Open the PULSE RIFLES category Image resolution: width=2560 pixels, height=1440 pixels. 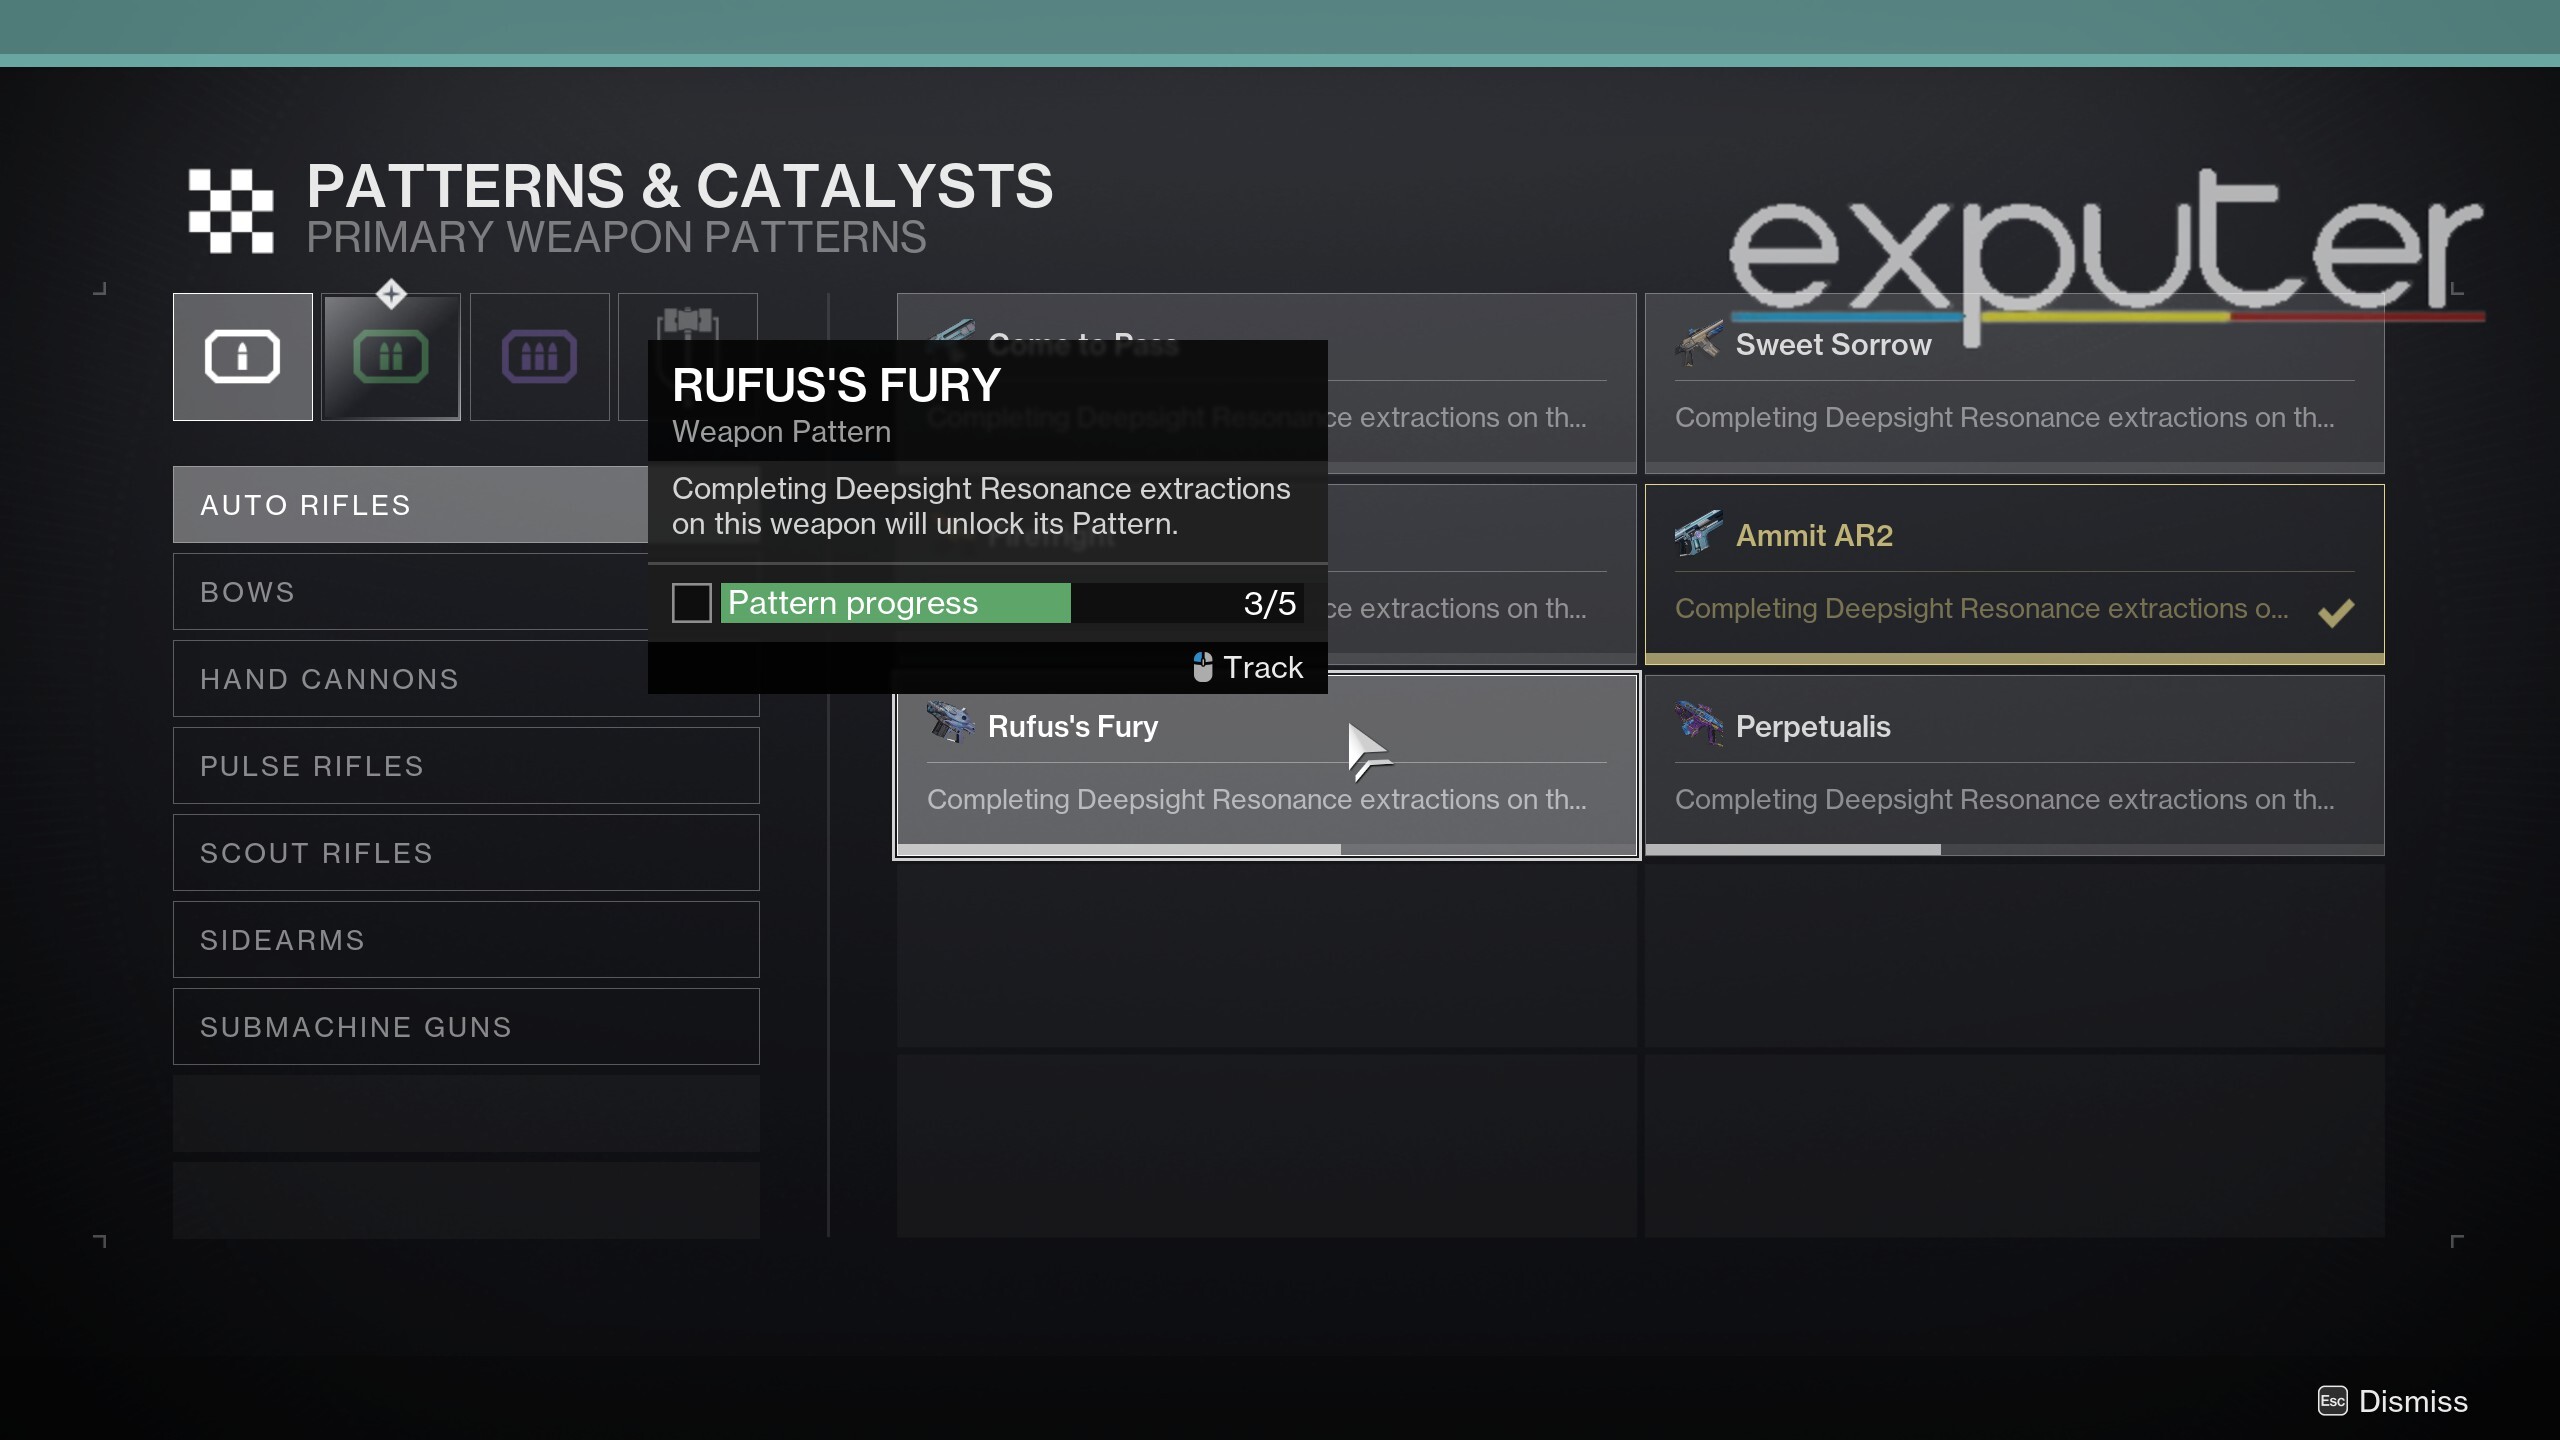tap(466, 766)
